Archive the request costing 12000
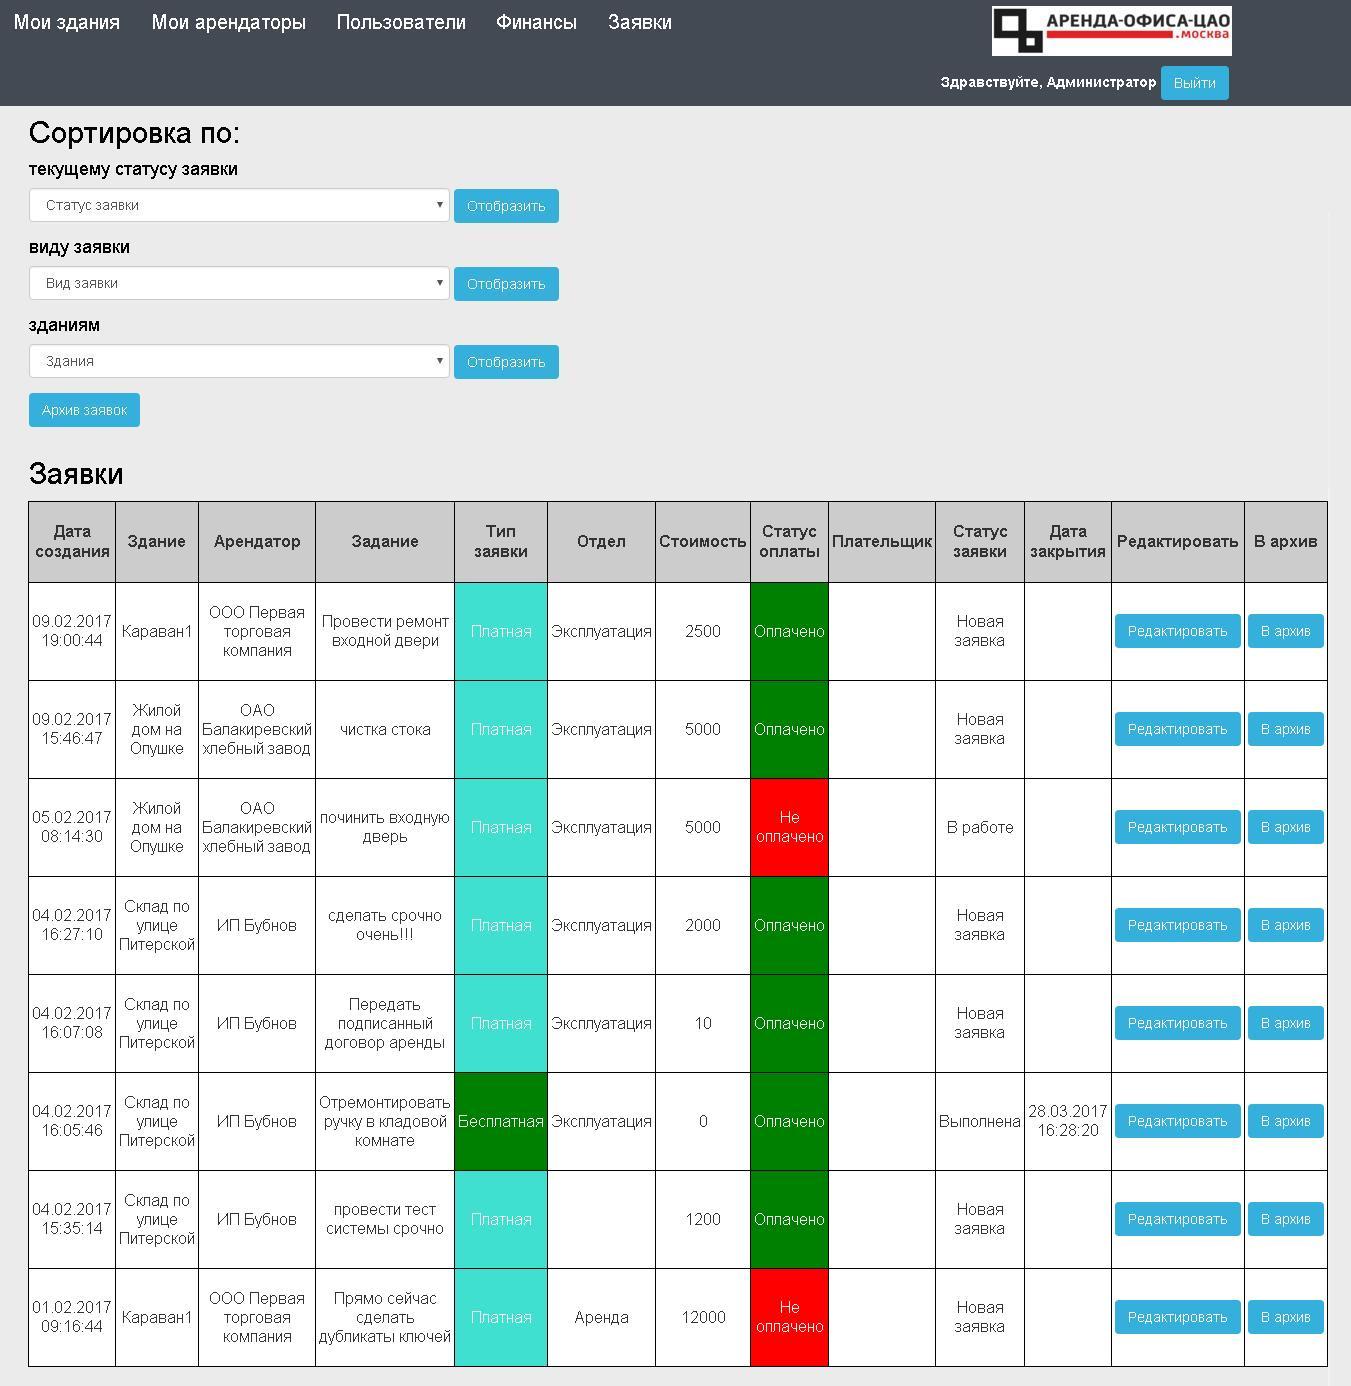Image resolution: width=1351 pixels, height=1386 pixels. [x=1285, y=1317]
